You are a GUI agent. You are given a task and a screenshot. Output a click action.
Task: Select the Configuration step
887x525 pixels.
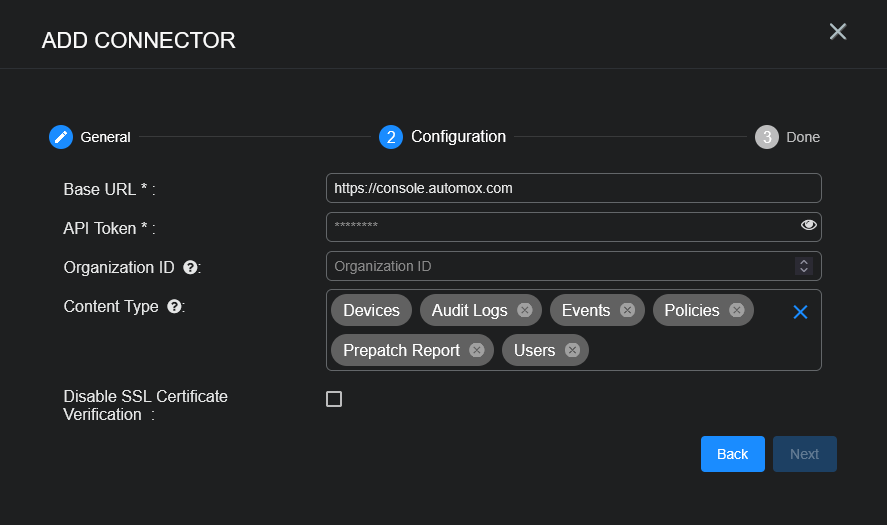click(391, 137)
